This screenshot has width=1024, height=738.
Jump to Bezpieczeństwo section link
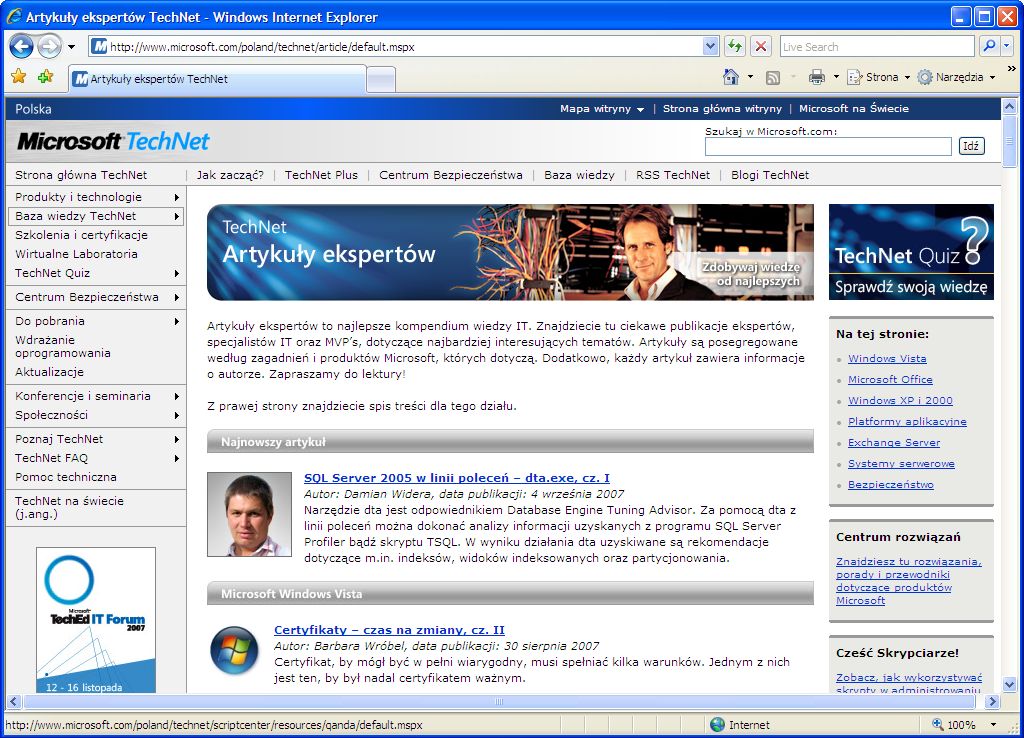(891, 485)
